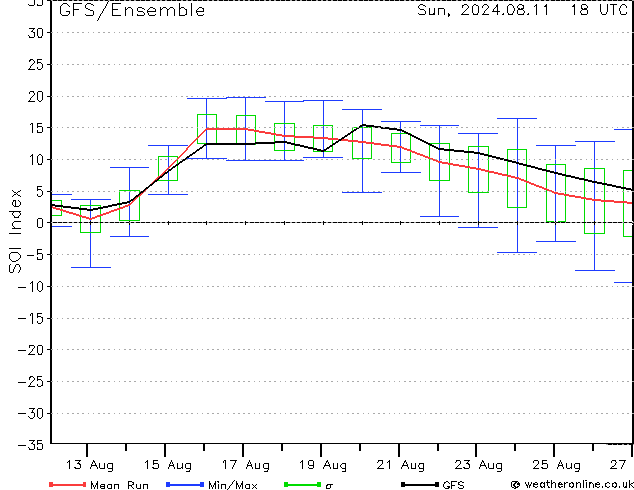Click the '21 Aug' x-axis label
634x490 pixels.
point(401,465)
